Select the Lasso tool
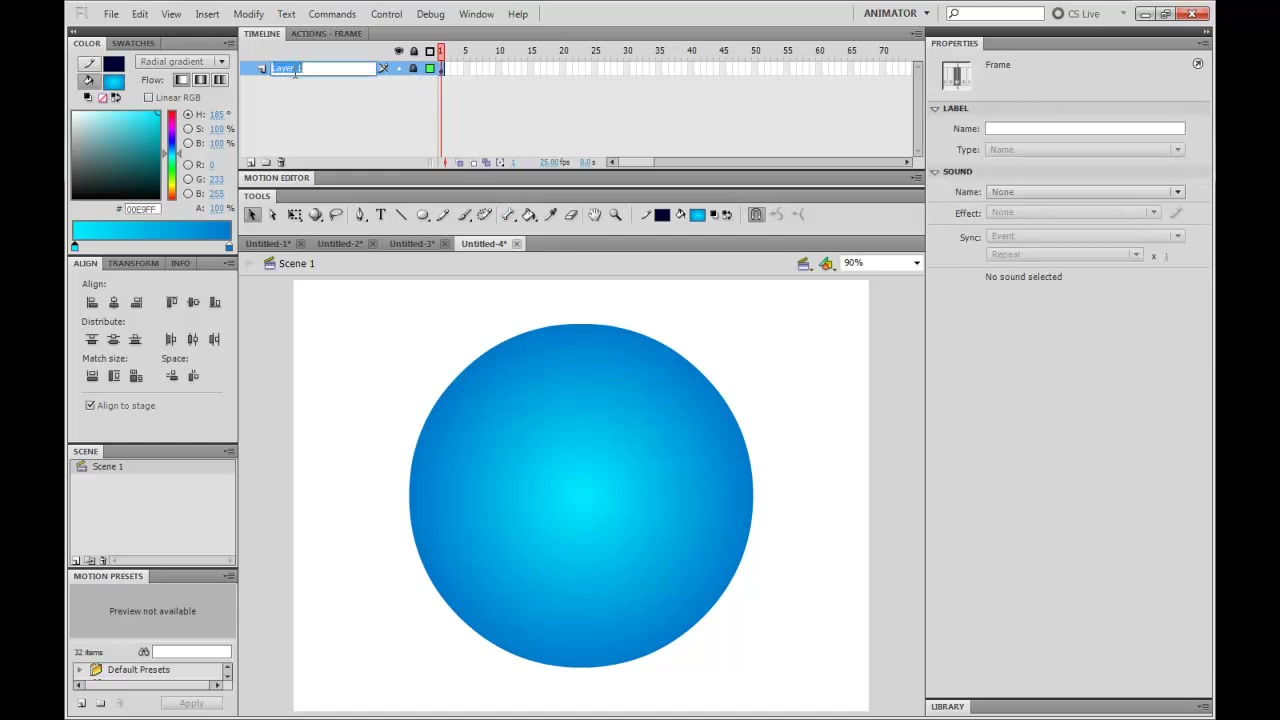This screenshot has height=720, width=1280. [x=336, y=214]
